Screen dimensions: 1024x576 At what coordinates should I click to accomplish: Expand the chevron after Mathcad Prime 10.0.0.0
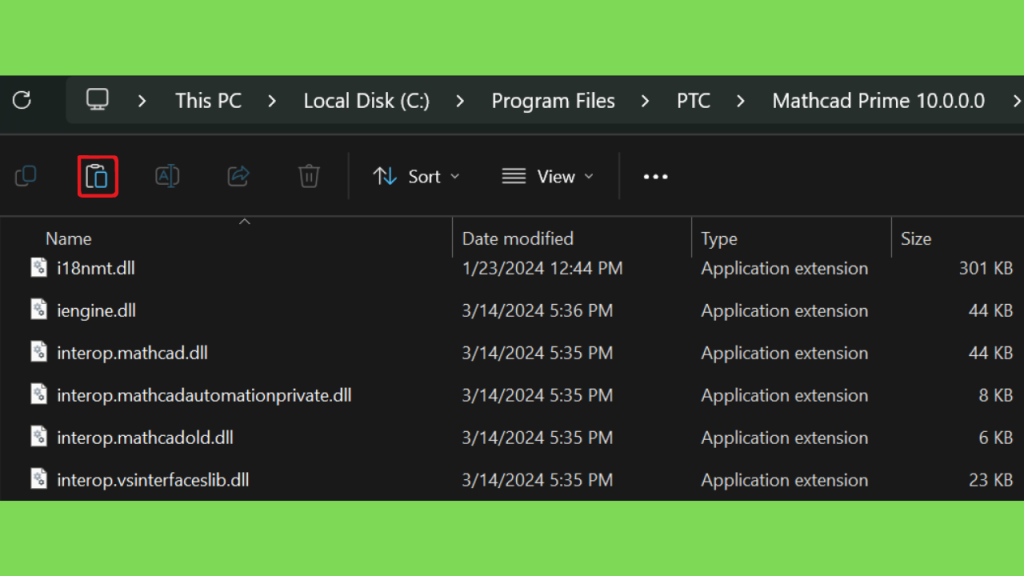(x=1016, y=101)
